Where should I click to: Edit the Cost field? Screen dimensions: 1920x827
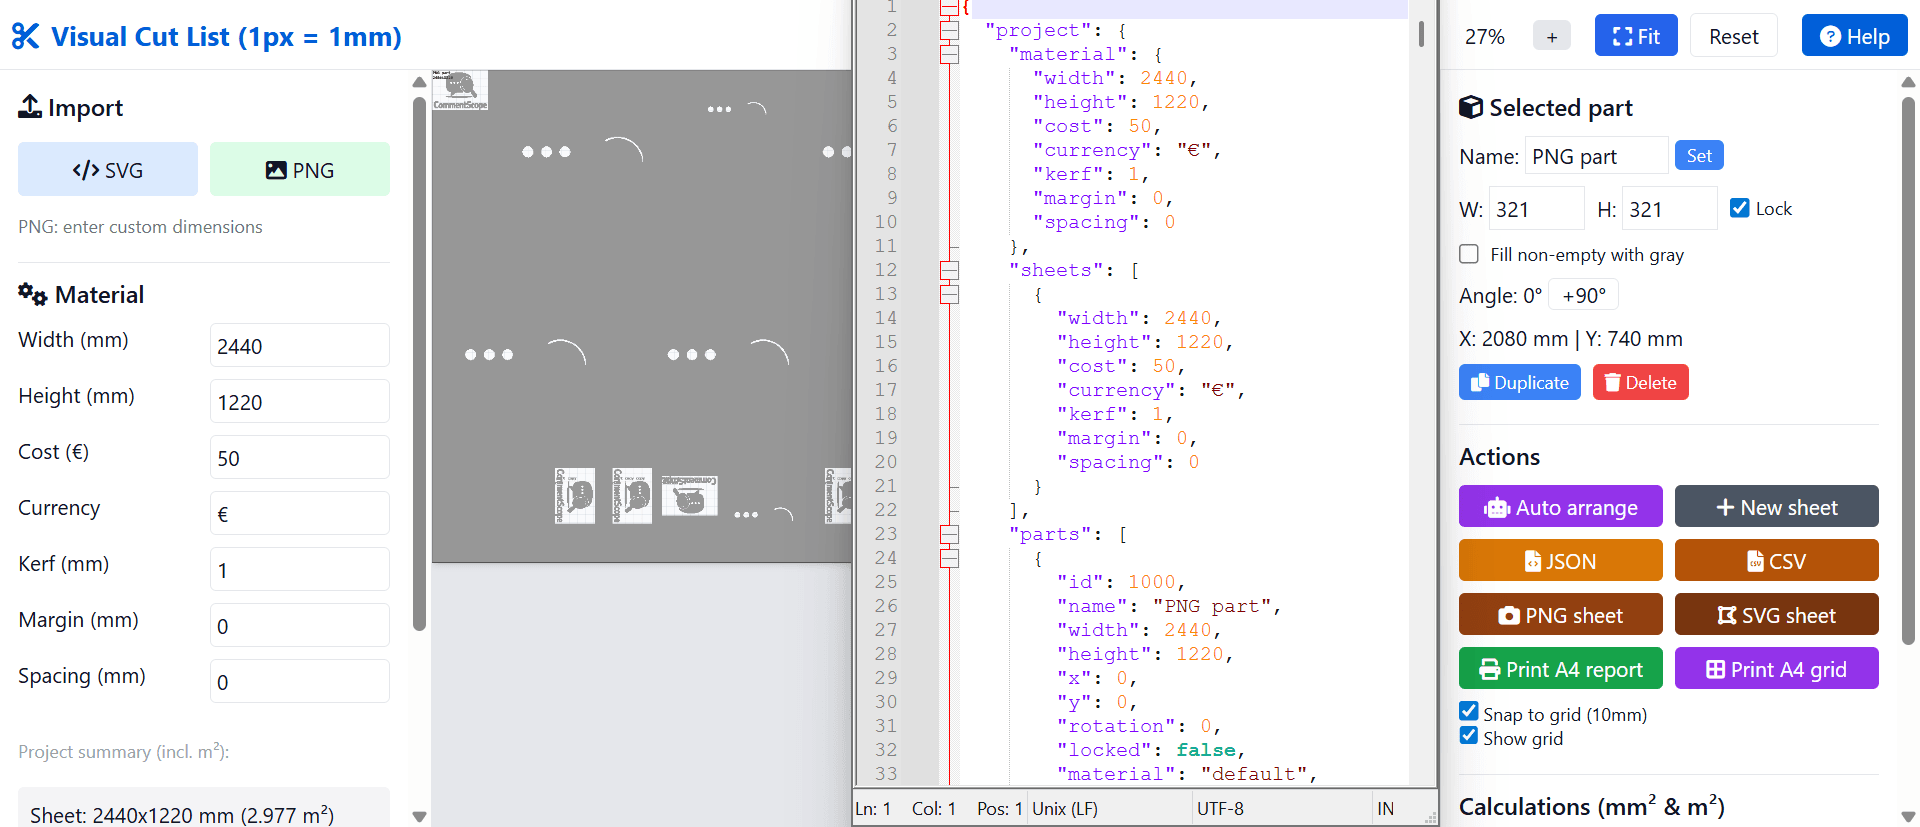300,457
